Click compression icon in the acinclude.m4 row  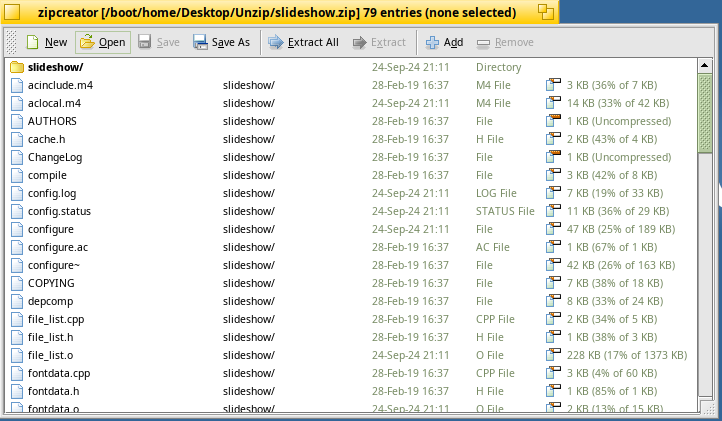553,85
